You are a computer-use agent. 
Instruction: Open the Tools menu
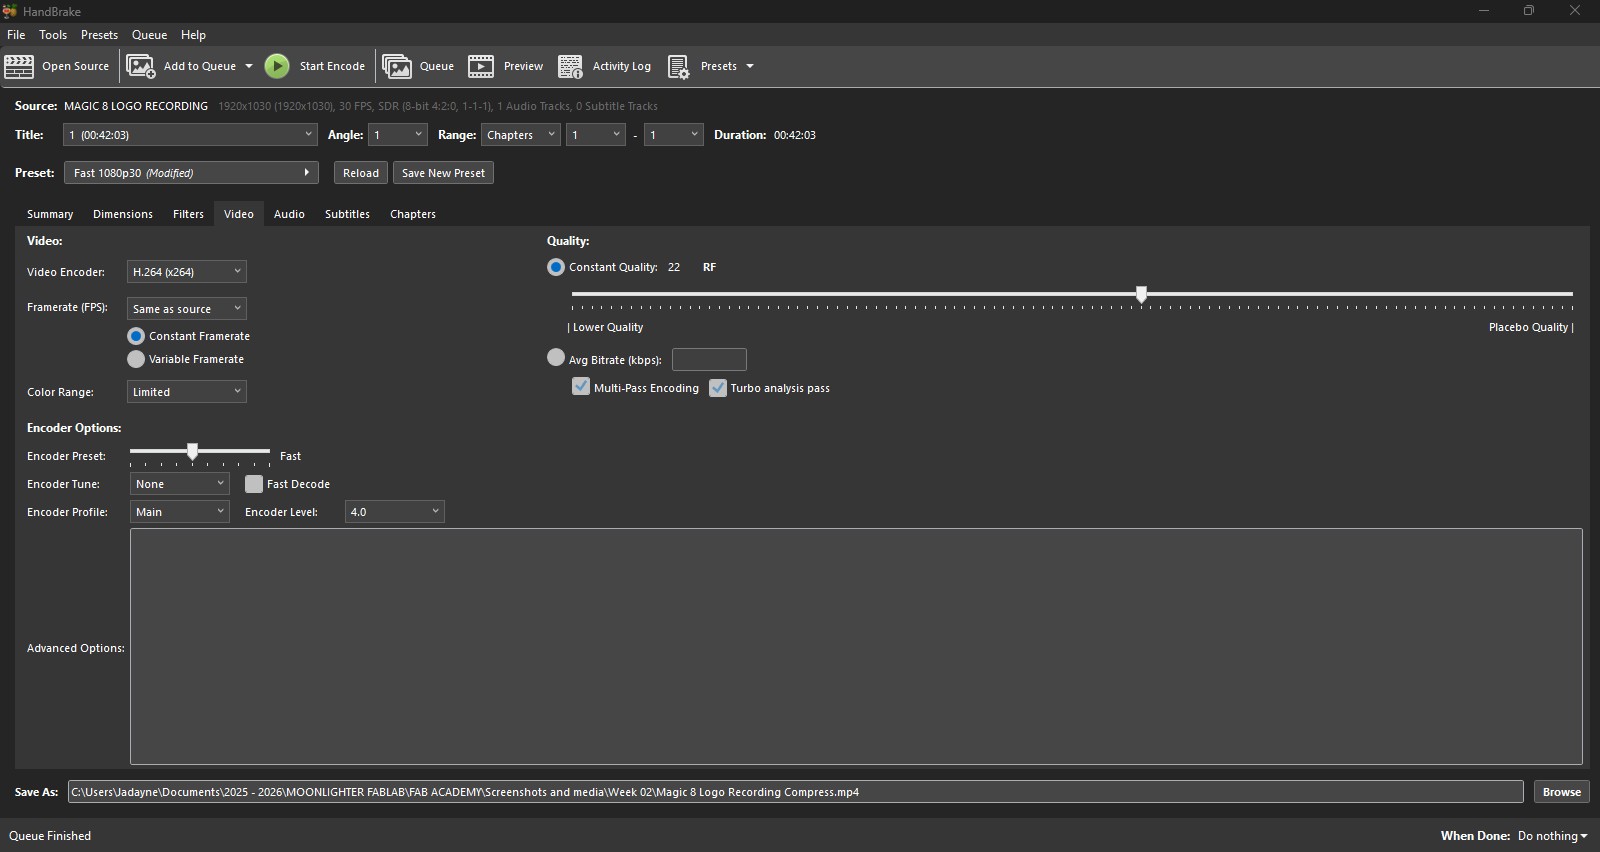coord(53,35)
